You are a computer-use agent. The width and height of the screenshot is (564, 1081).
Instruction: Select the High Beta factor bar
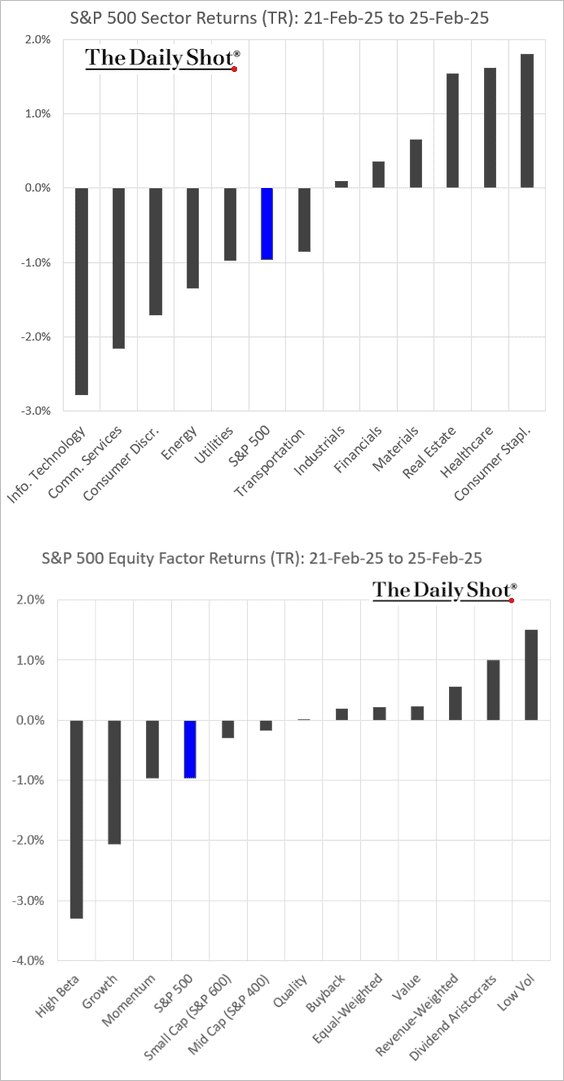(x=77, y=819)
